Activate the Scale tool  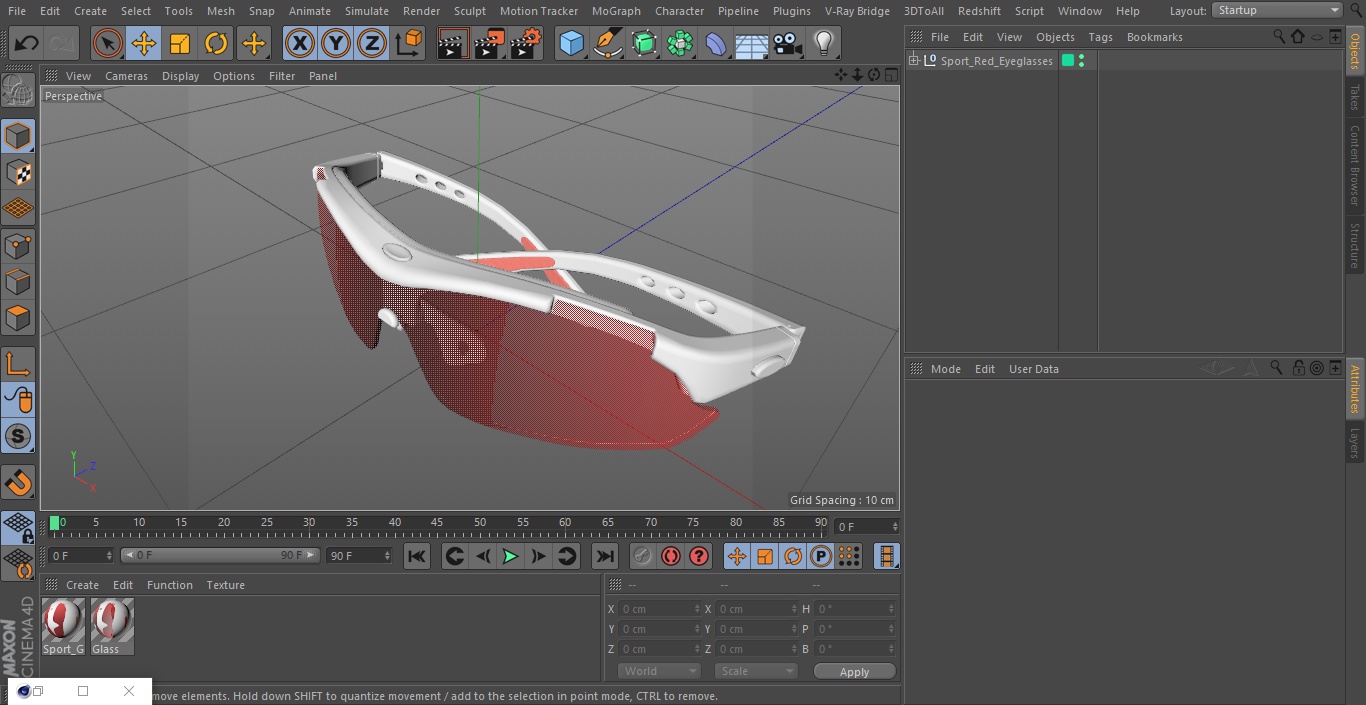(x=180, y=44)
